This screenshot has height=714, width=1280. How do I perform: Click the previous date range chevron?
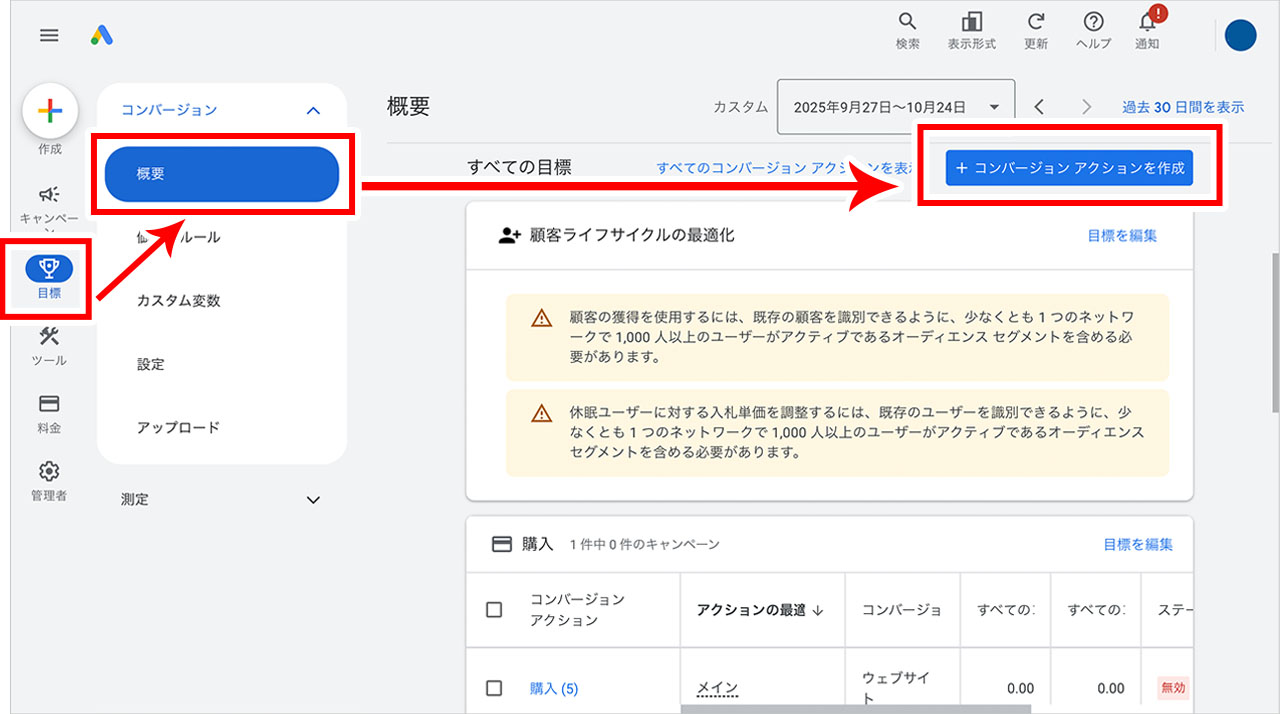coord(1040,106)
